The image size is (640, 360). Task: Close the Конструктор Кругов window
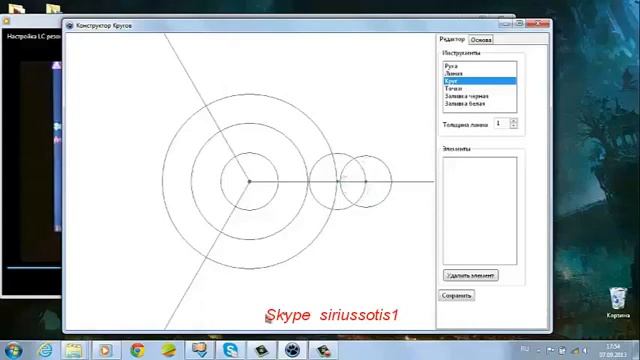click(x=538, y=24)
